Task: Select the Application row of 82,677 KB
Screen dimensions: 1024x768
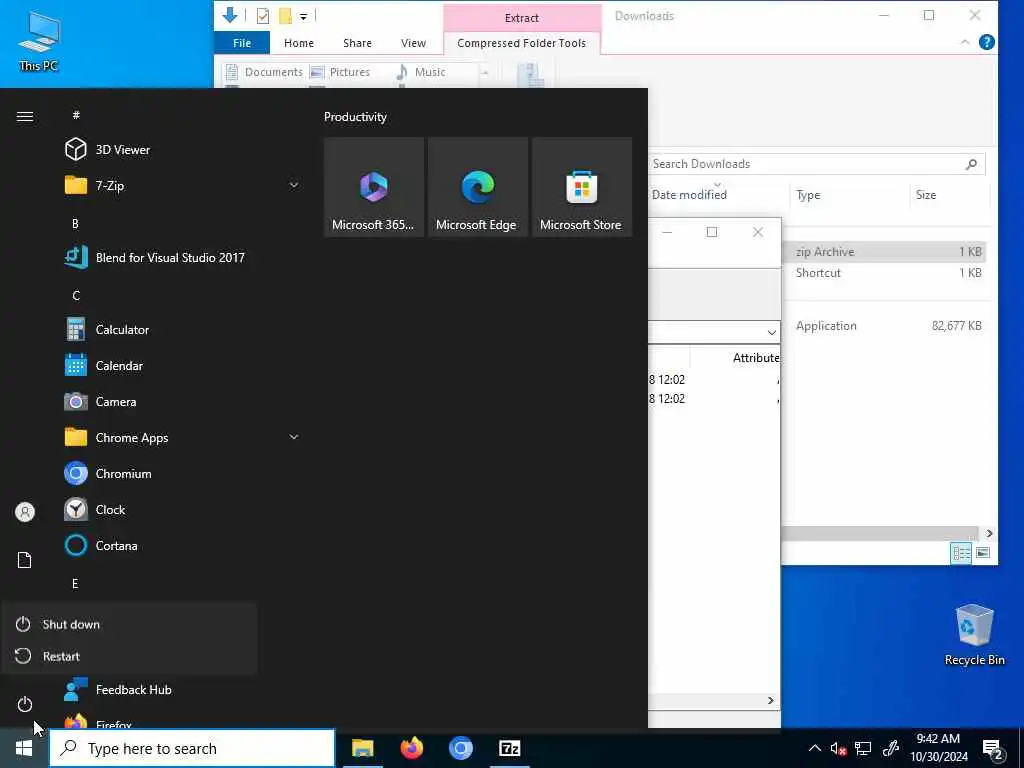Action: (x=883, y=326)
